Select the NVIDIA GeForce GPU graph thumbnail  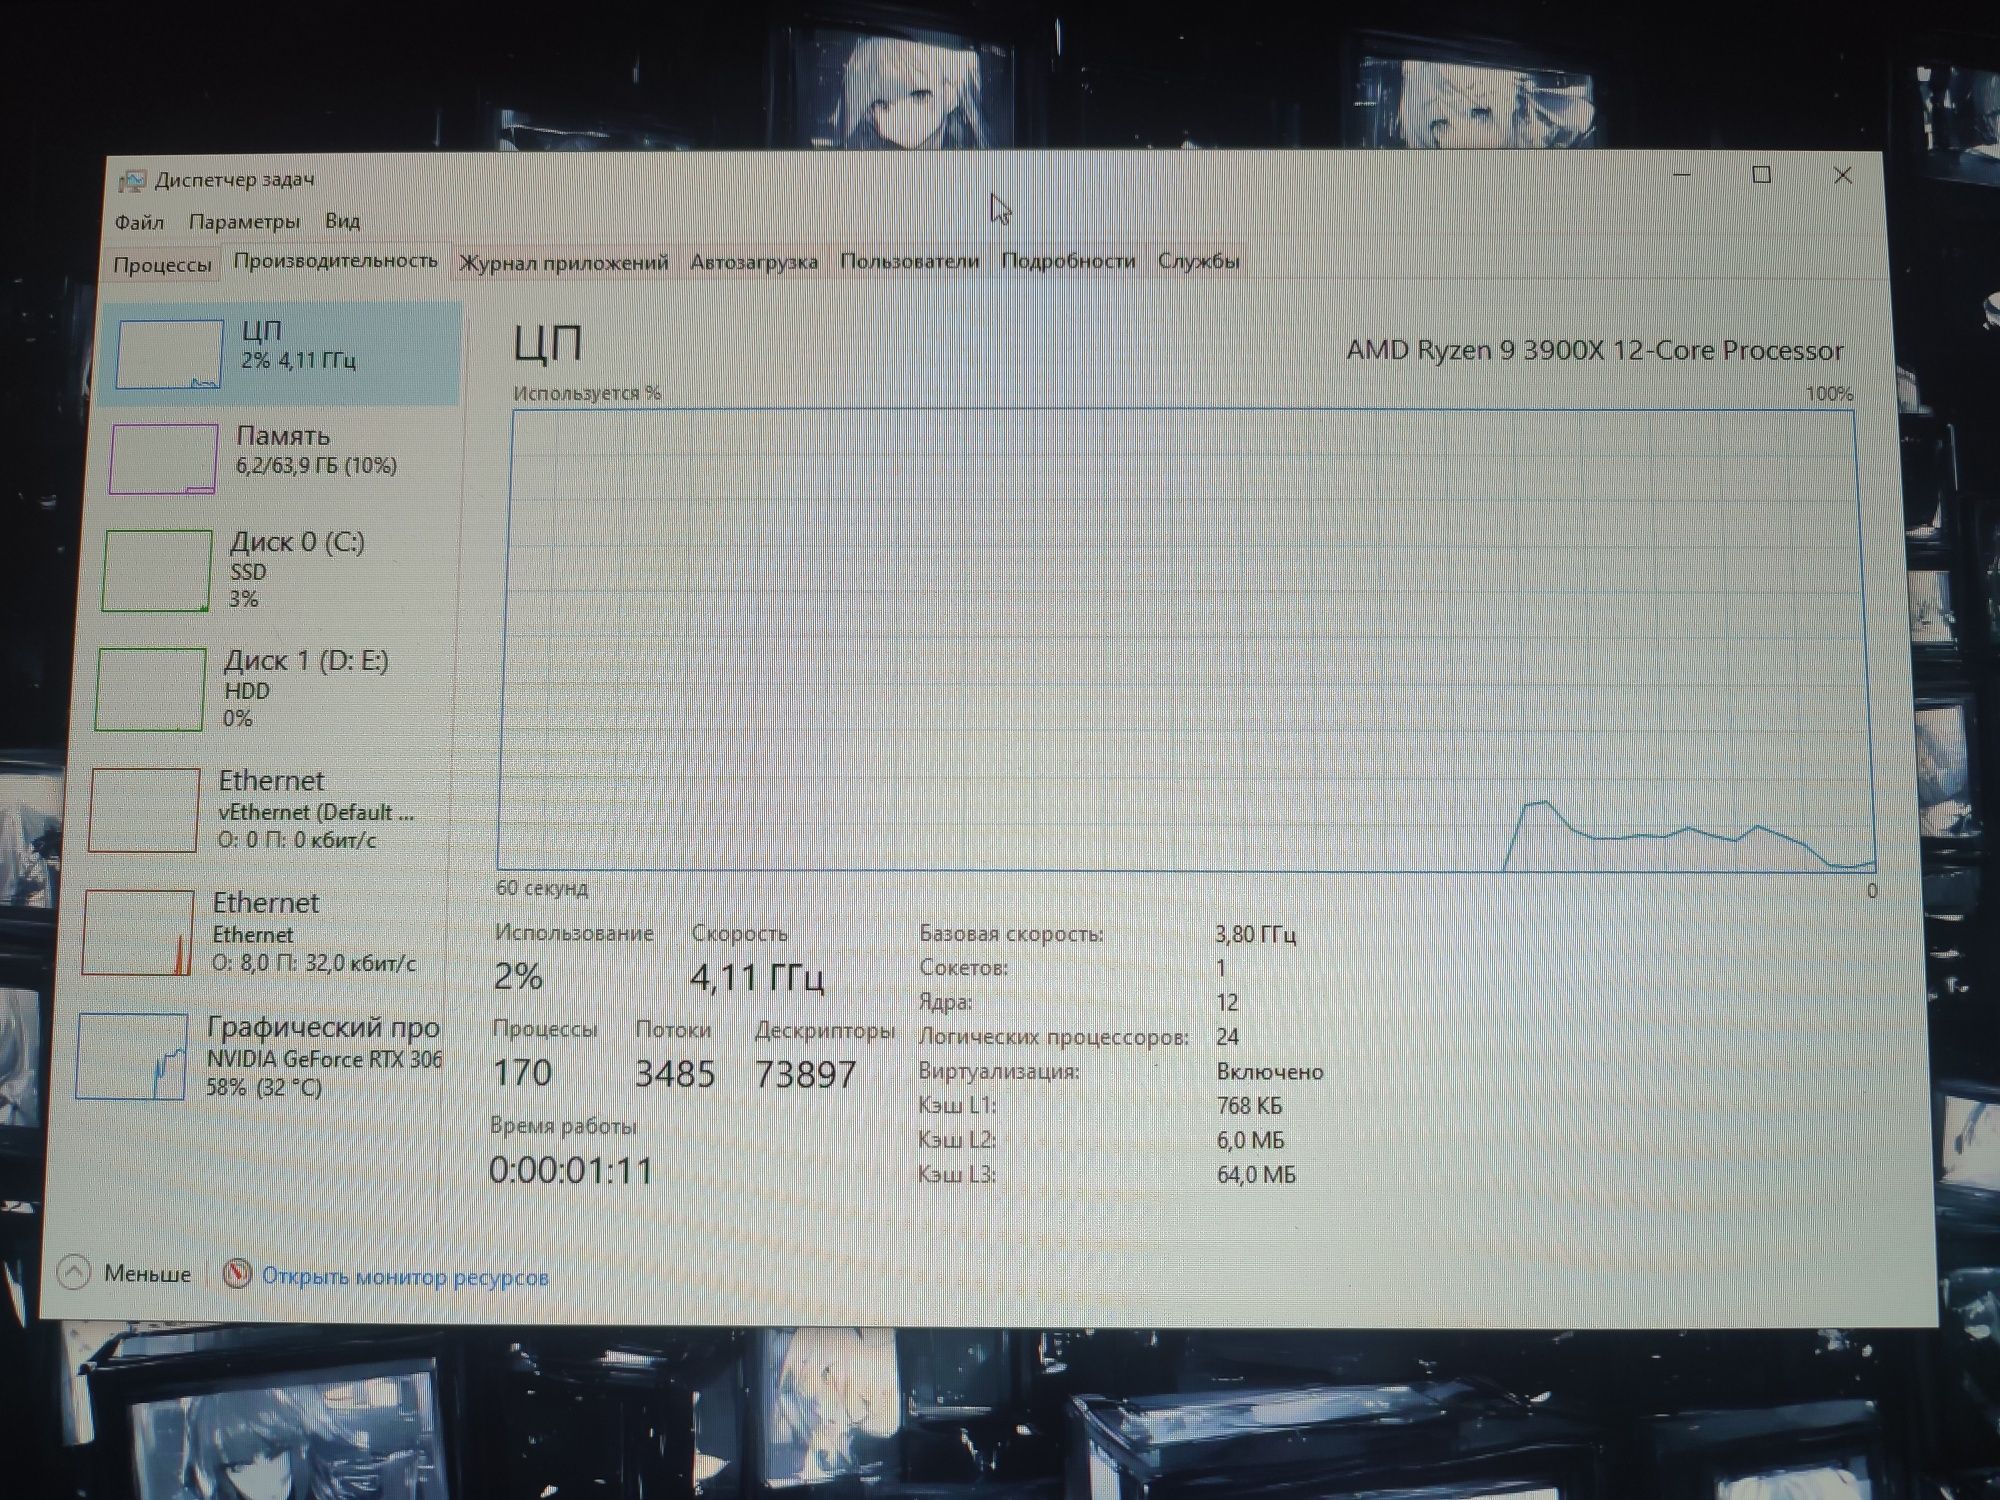[132, 1056]
